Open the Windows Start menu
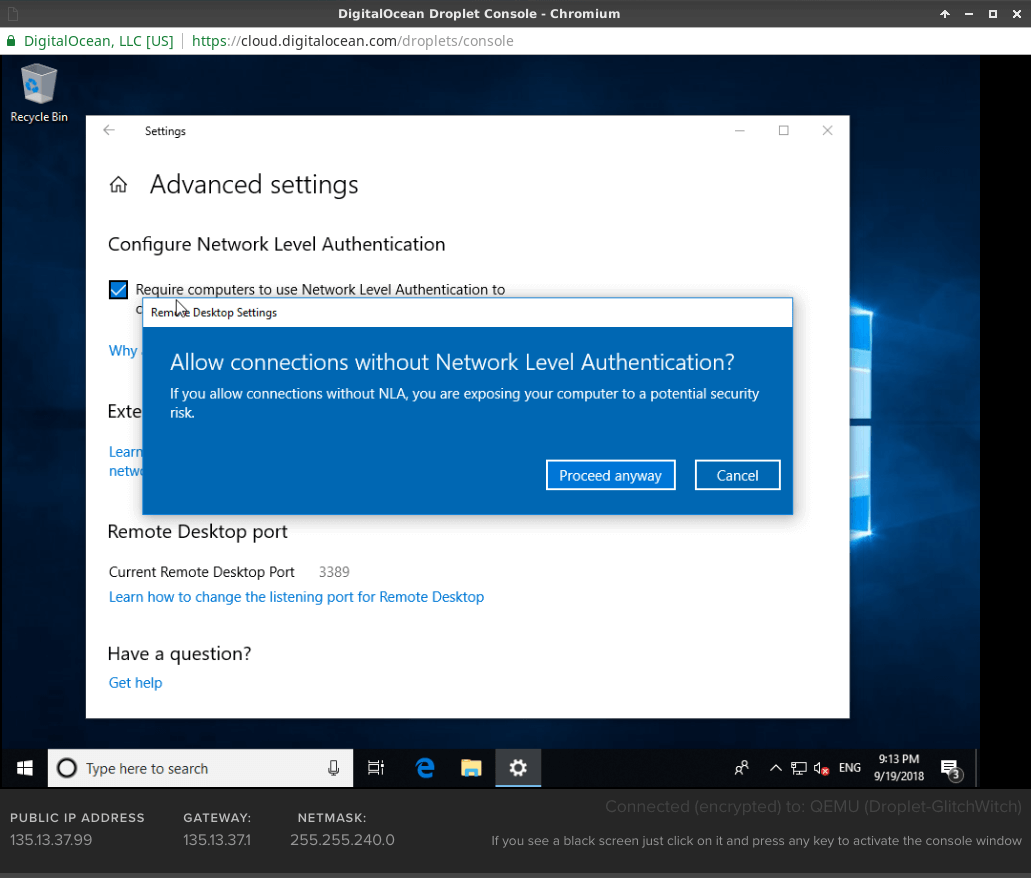The height and width of the screenshot is (878, 1031). click(x=24, y=768)
